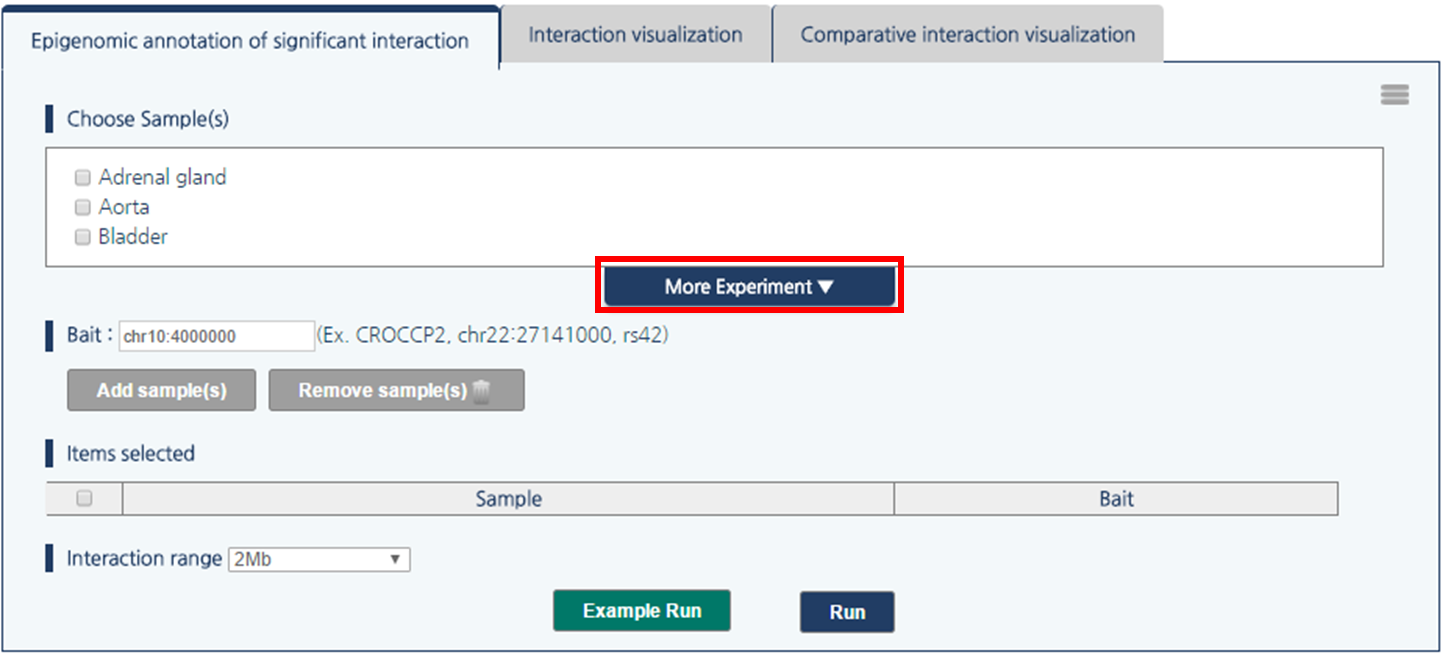
Task: Click the Items selected heading
Action: [131, 453]
